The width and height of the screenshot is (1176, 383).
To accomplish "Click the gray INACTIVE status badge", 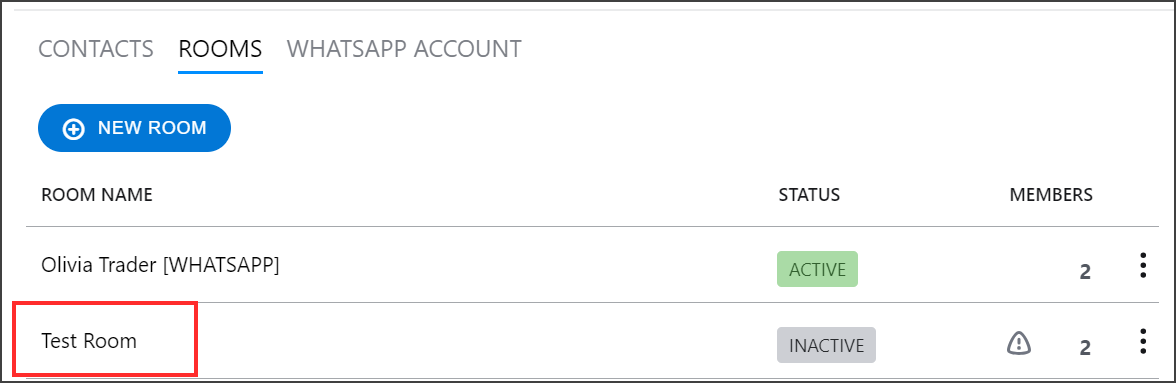I will (826, 345).
